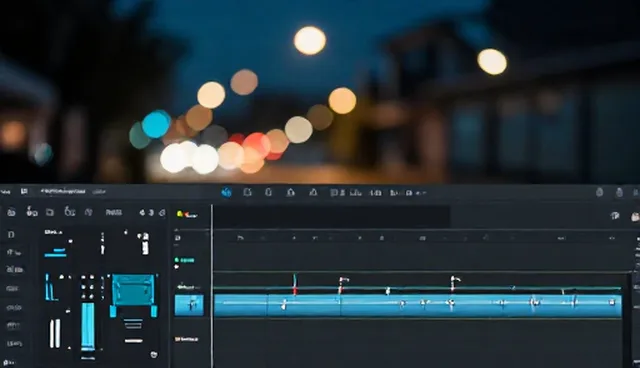Screen dimensions: 640x368
Task: Click the orange-marked track label below the clip
Action: point(187,339)
